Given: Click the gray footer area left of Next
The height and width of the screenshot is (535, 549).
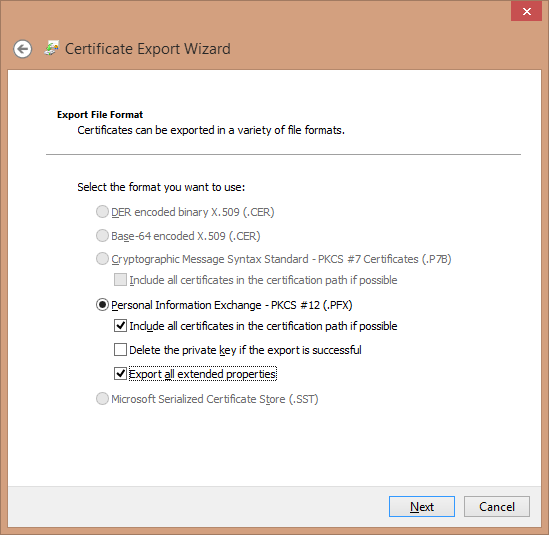Looking at the screenshot, I should [x=198, y=506].
